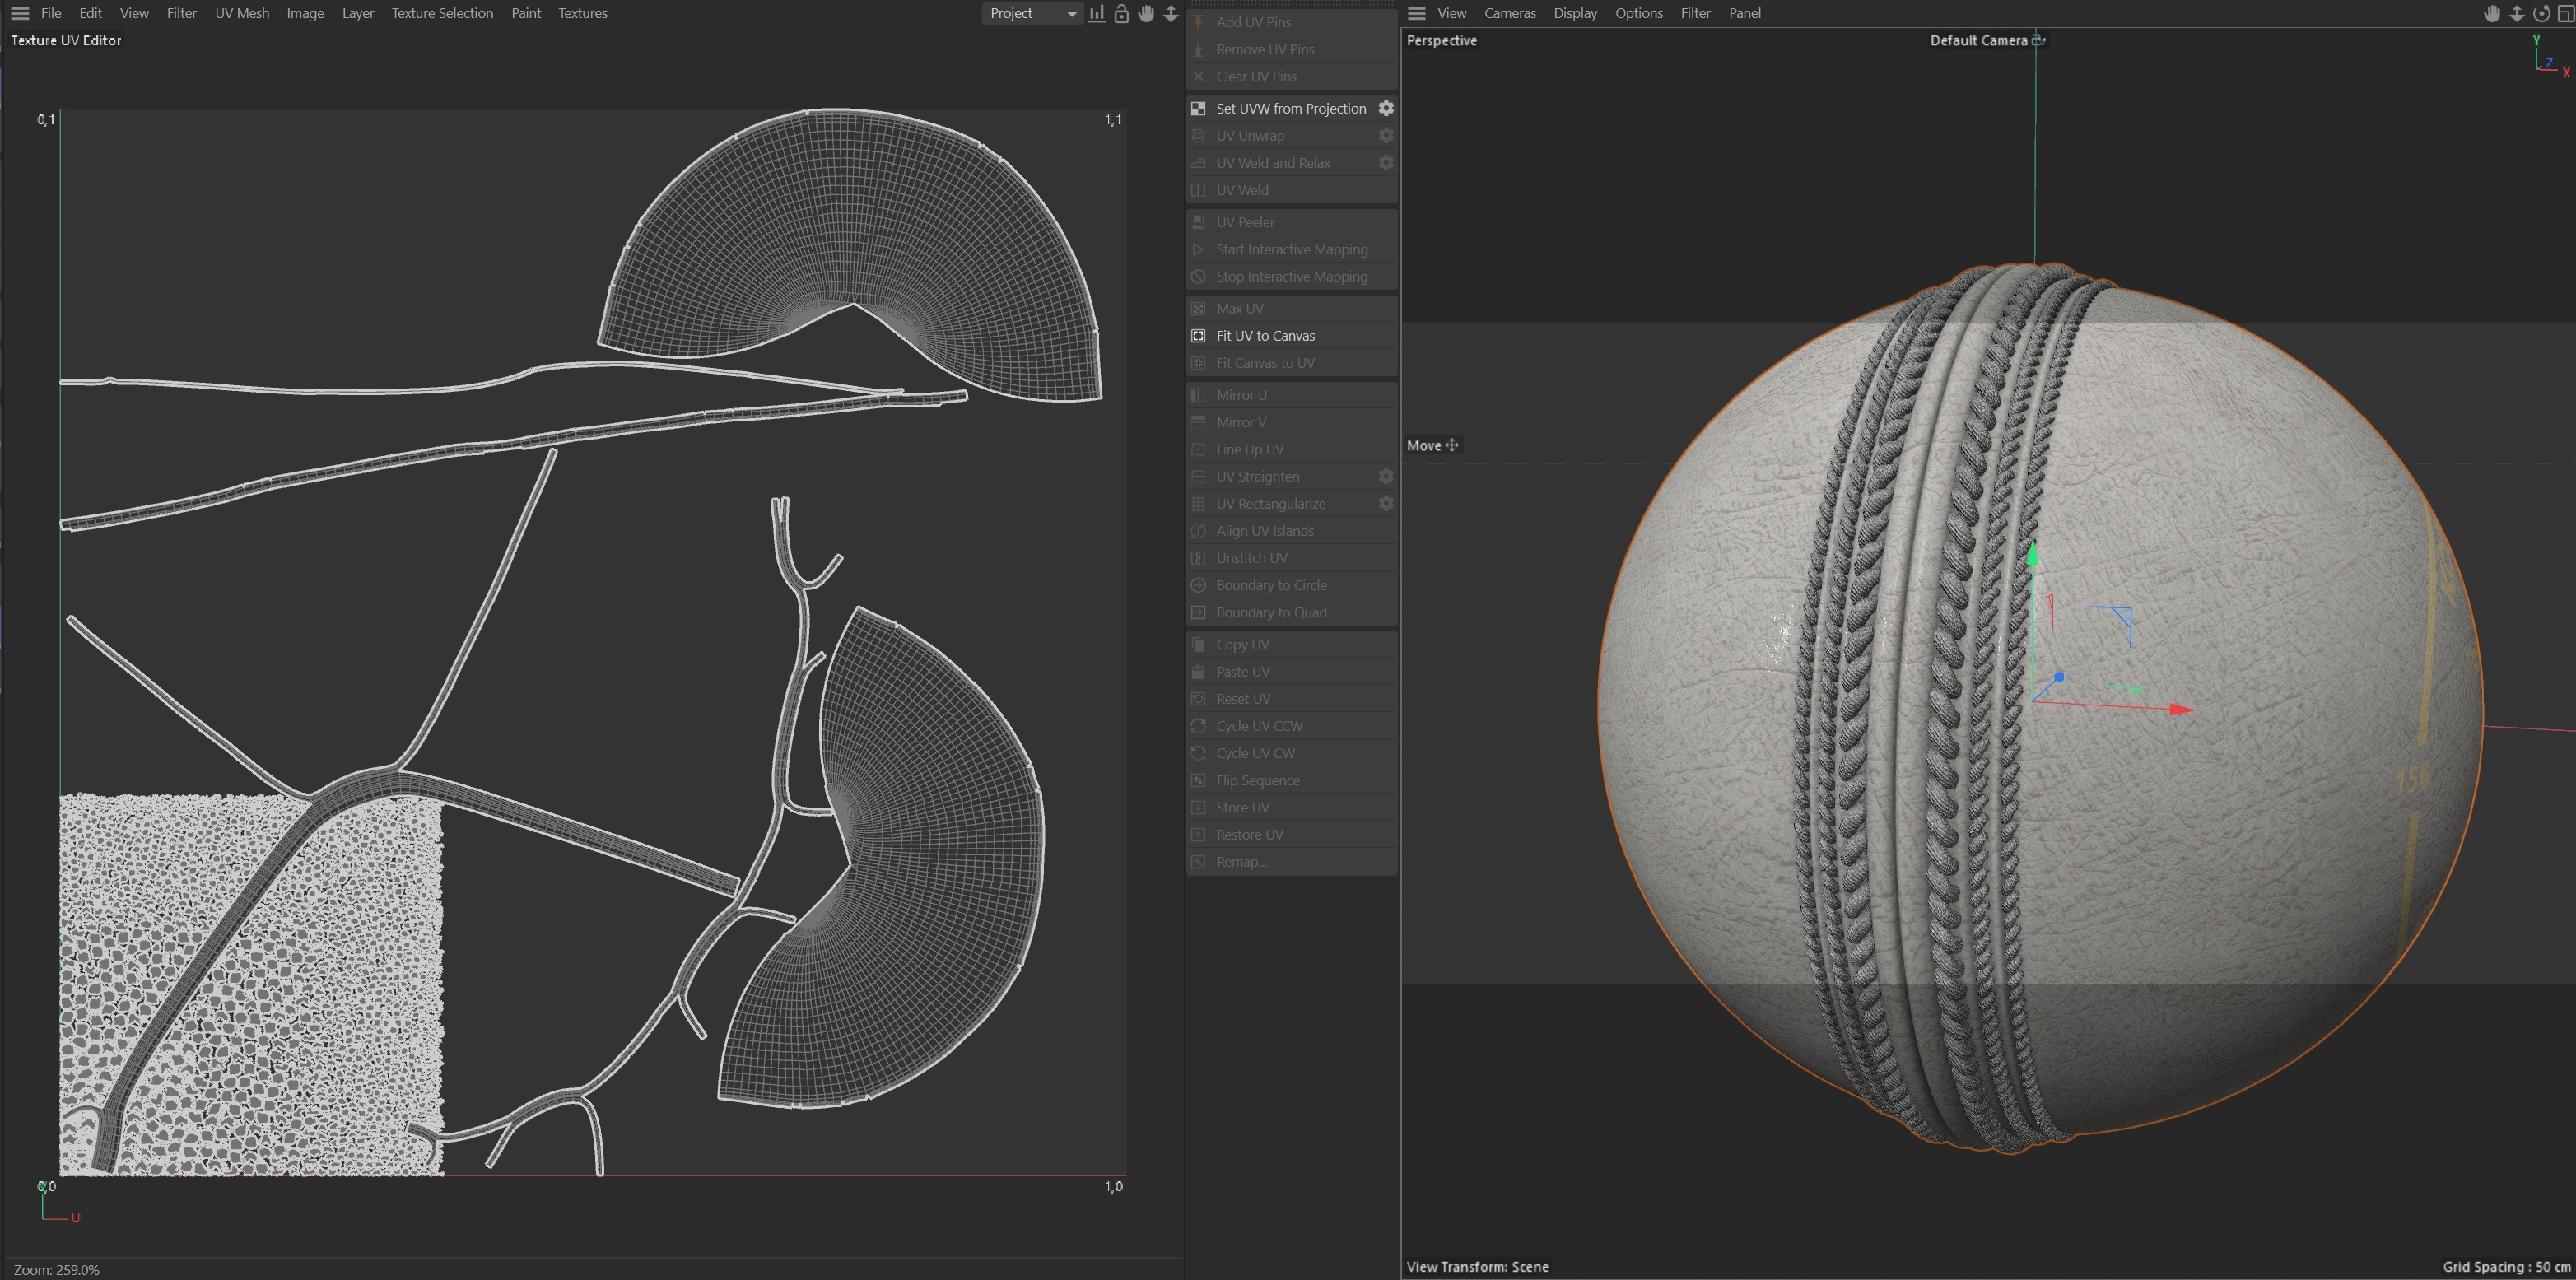Open the Cameras menu in viewport

click(x=1509, y=13)
